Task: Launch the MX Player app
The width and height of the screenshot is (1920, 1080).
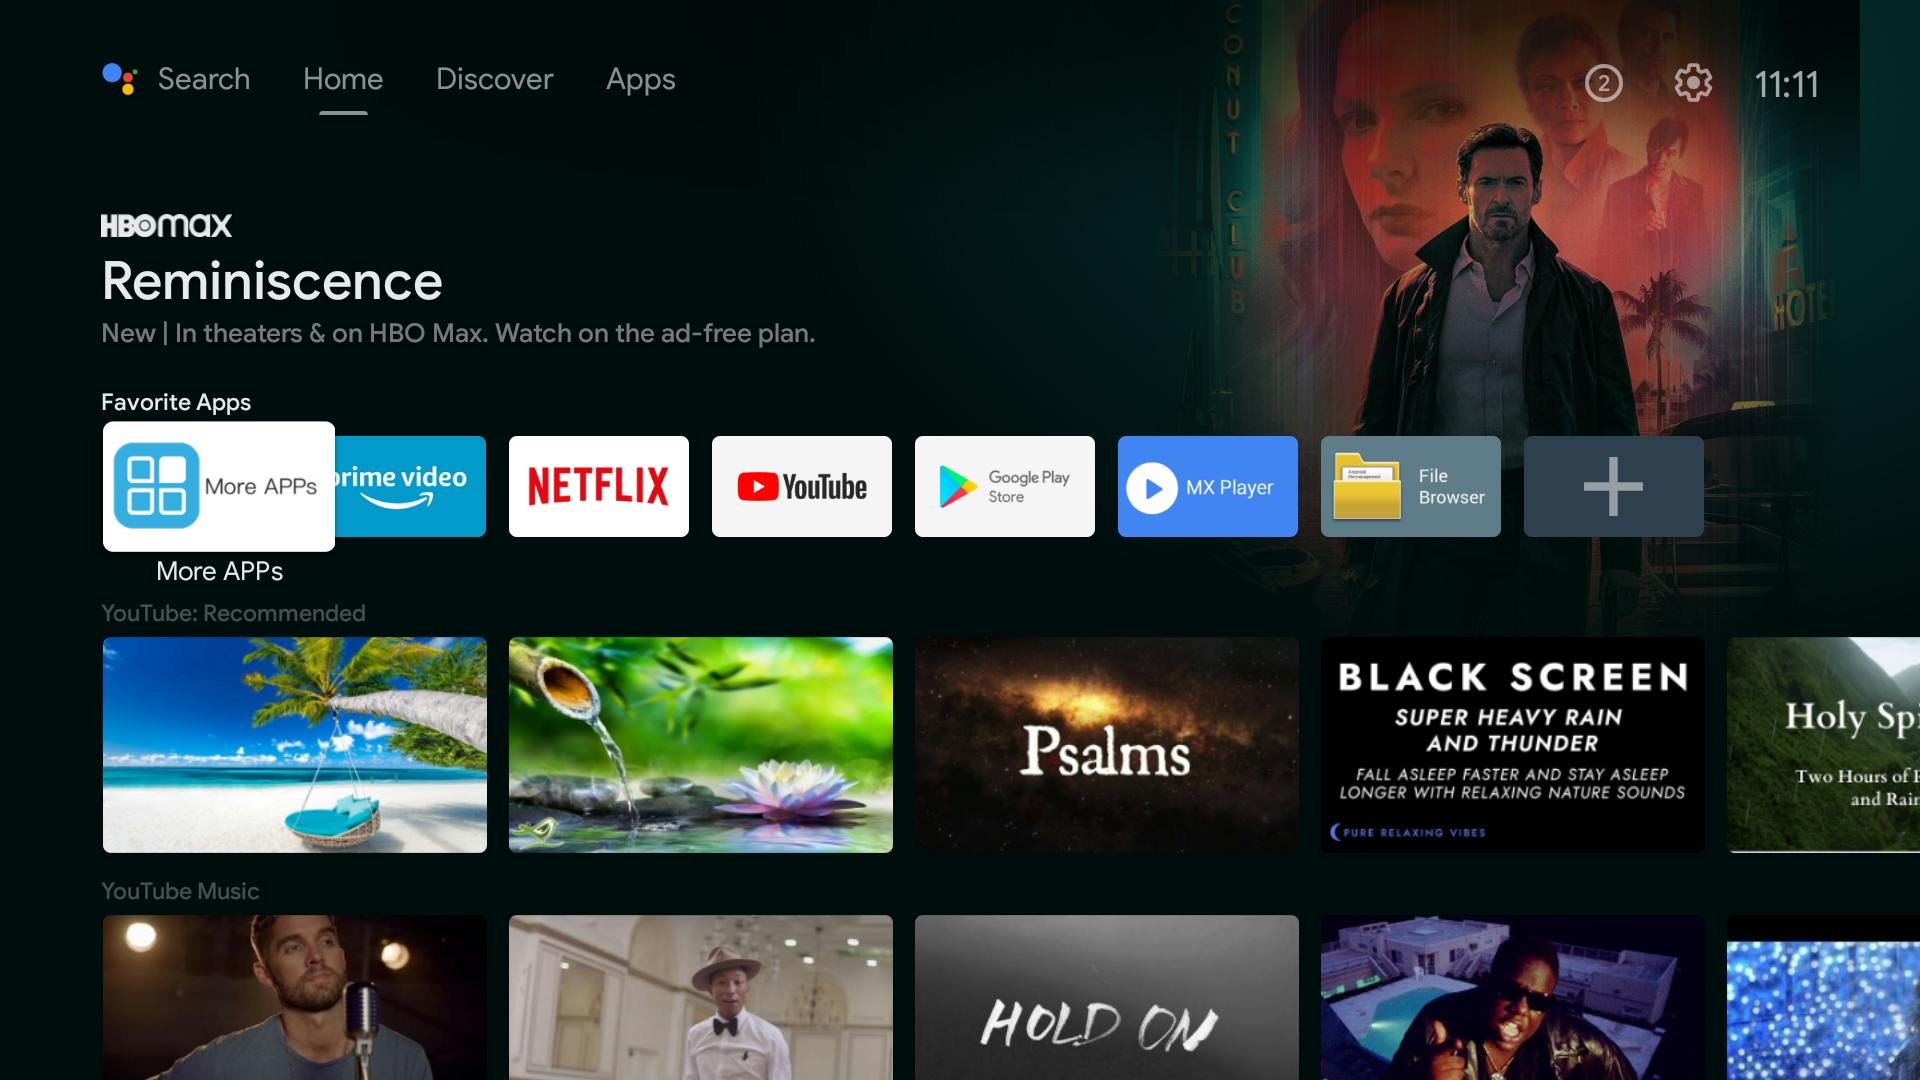Action: 1208,486
